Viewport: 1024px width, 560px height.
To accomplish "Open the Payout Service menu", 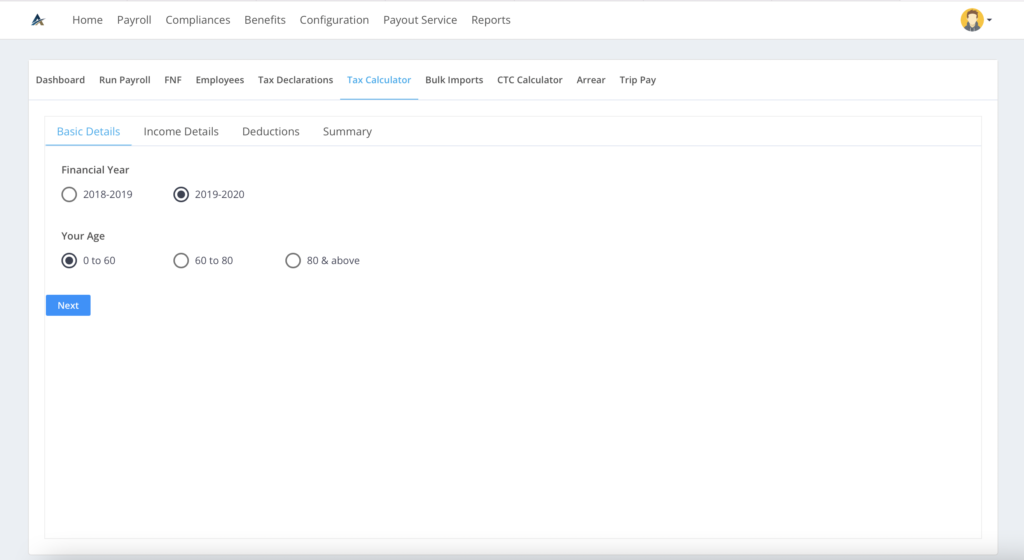I will tap(420, 20).
